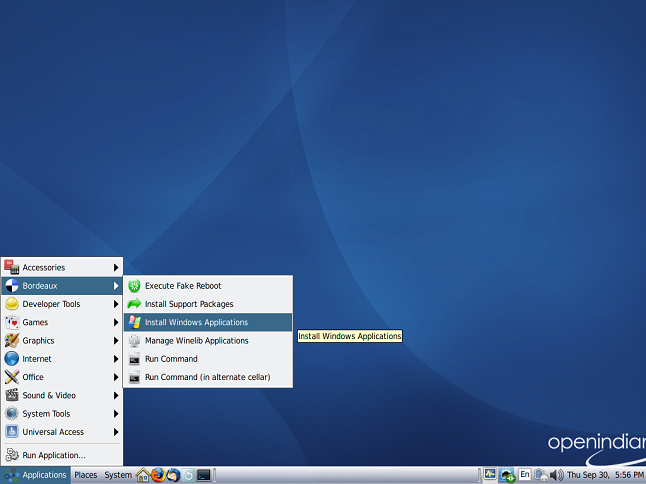Open the Terminal launcher in the panel
Image resolution: width=646 pixels, height=484 pixels.
pos(204,475)
